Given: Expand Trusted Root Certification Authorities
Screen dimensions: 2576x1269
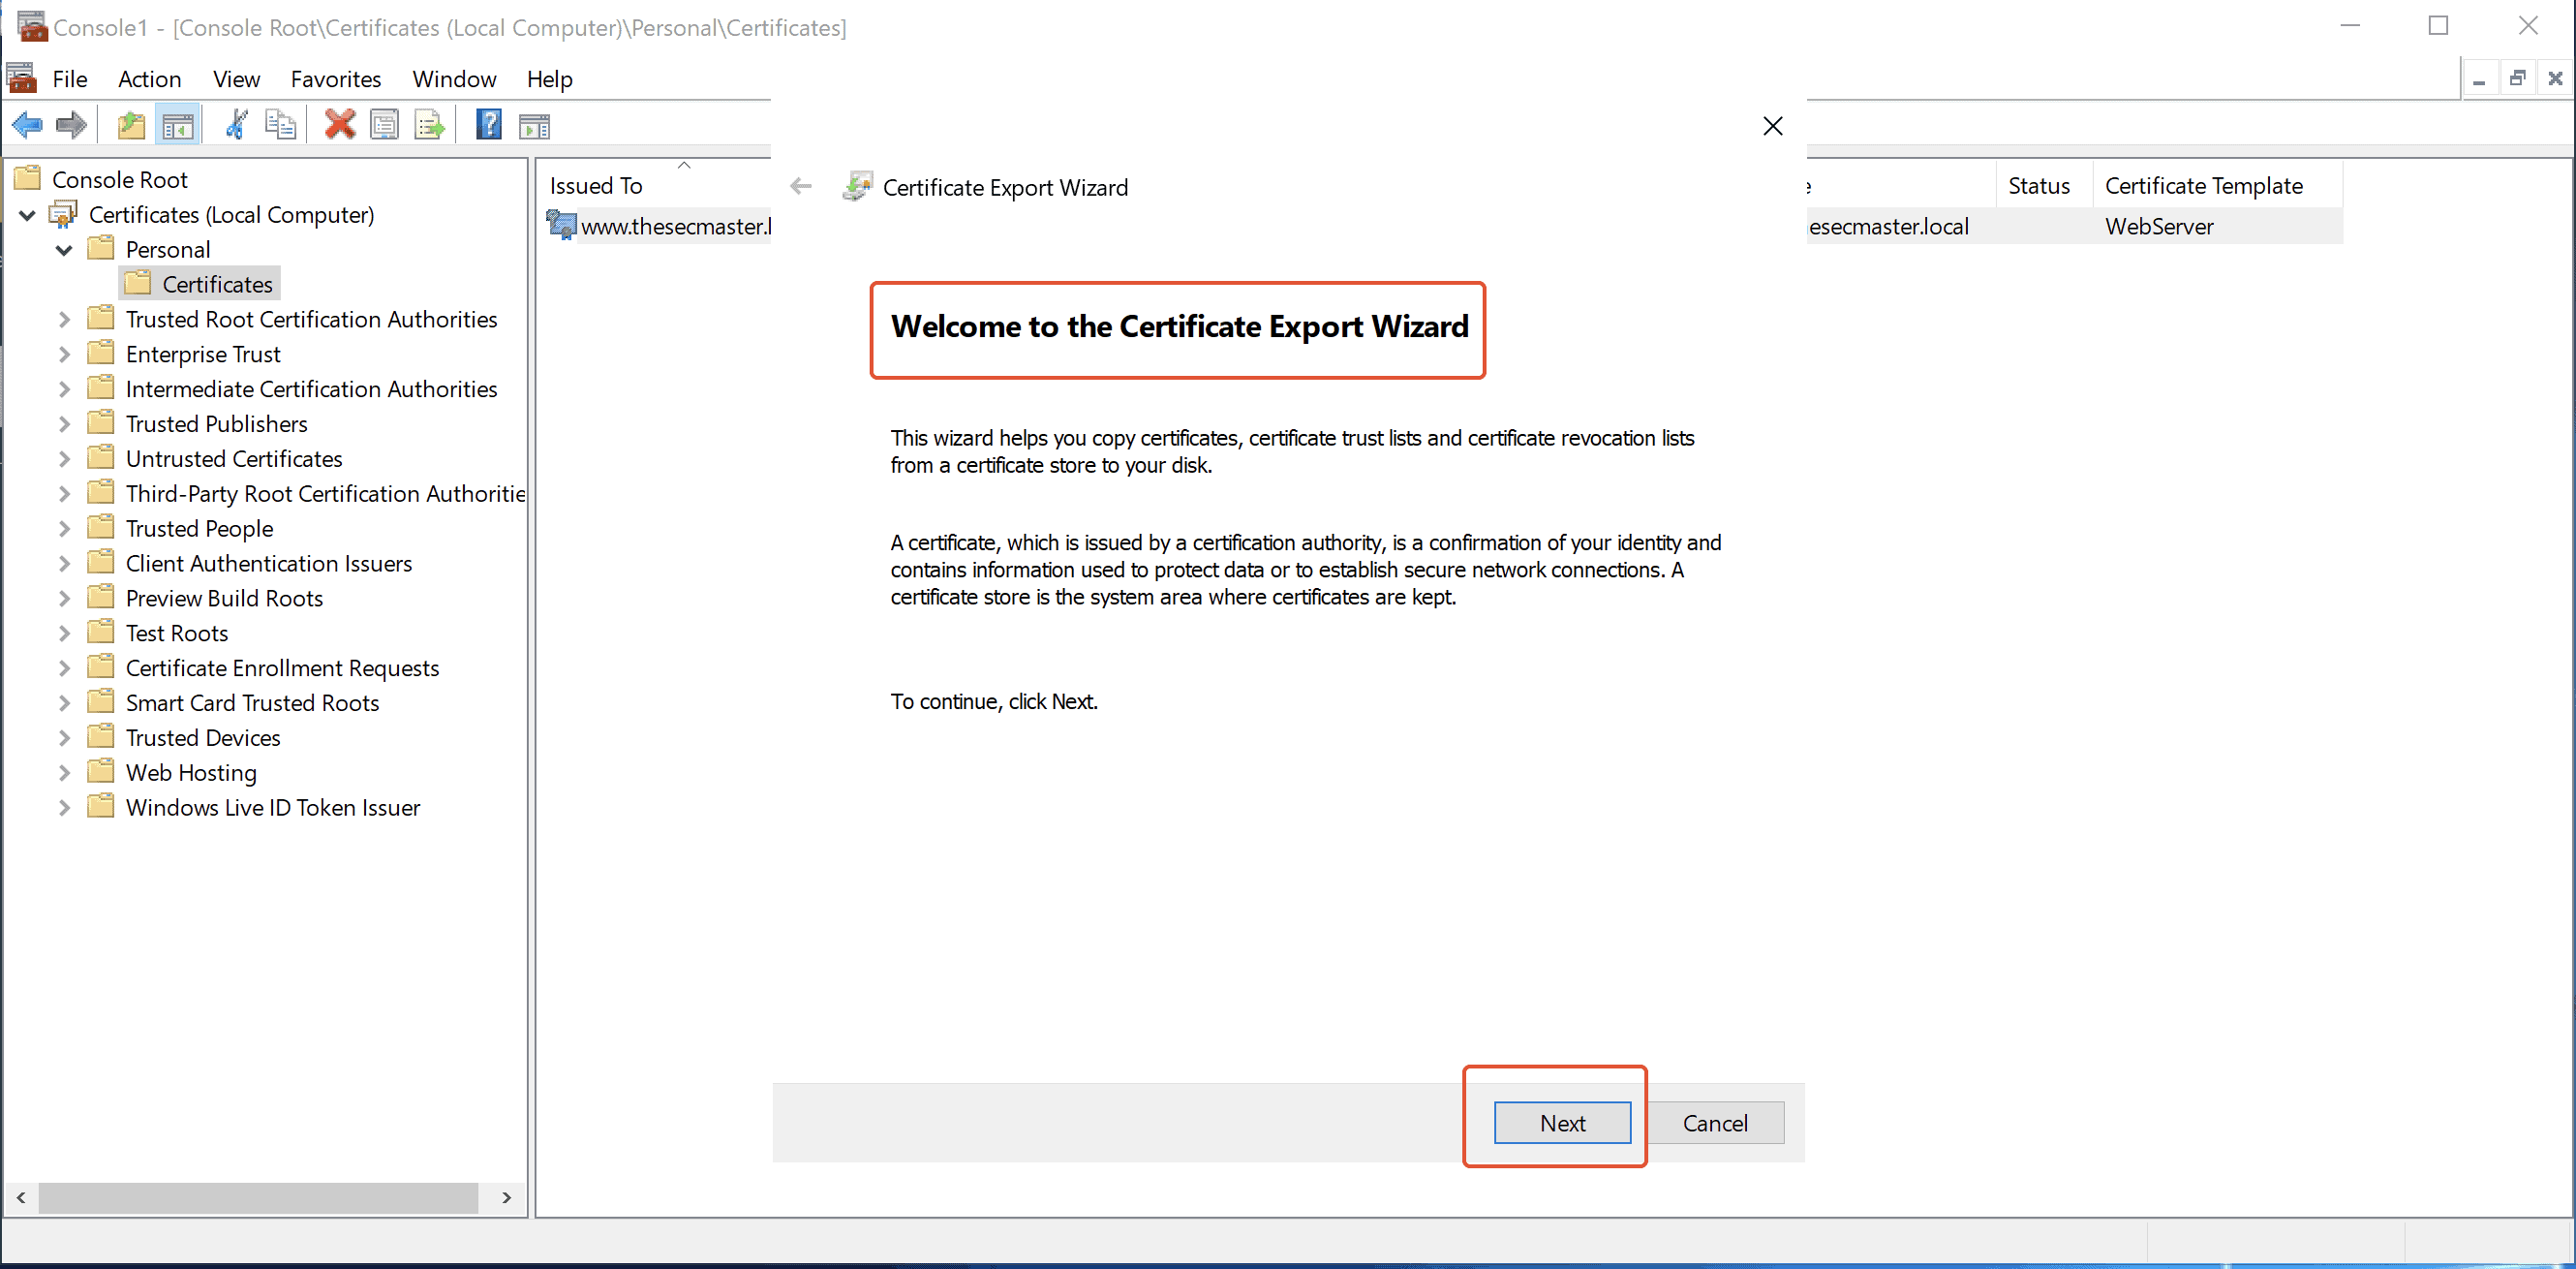Looking at the screenshot, I should [65, 319].
